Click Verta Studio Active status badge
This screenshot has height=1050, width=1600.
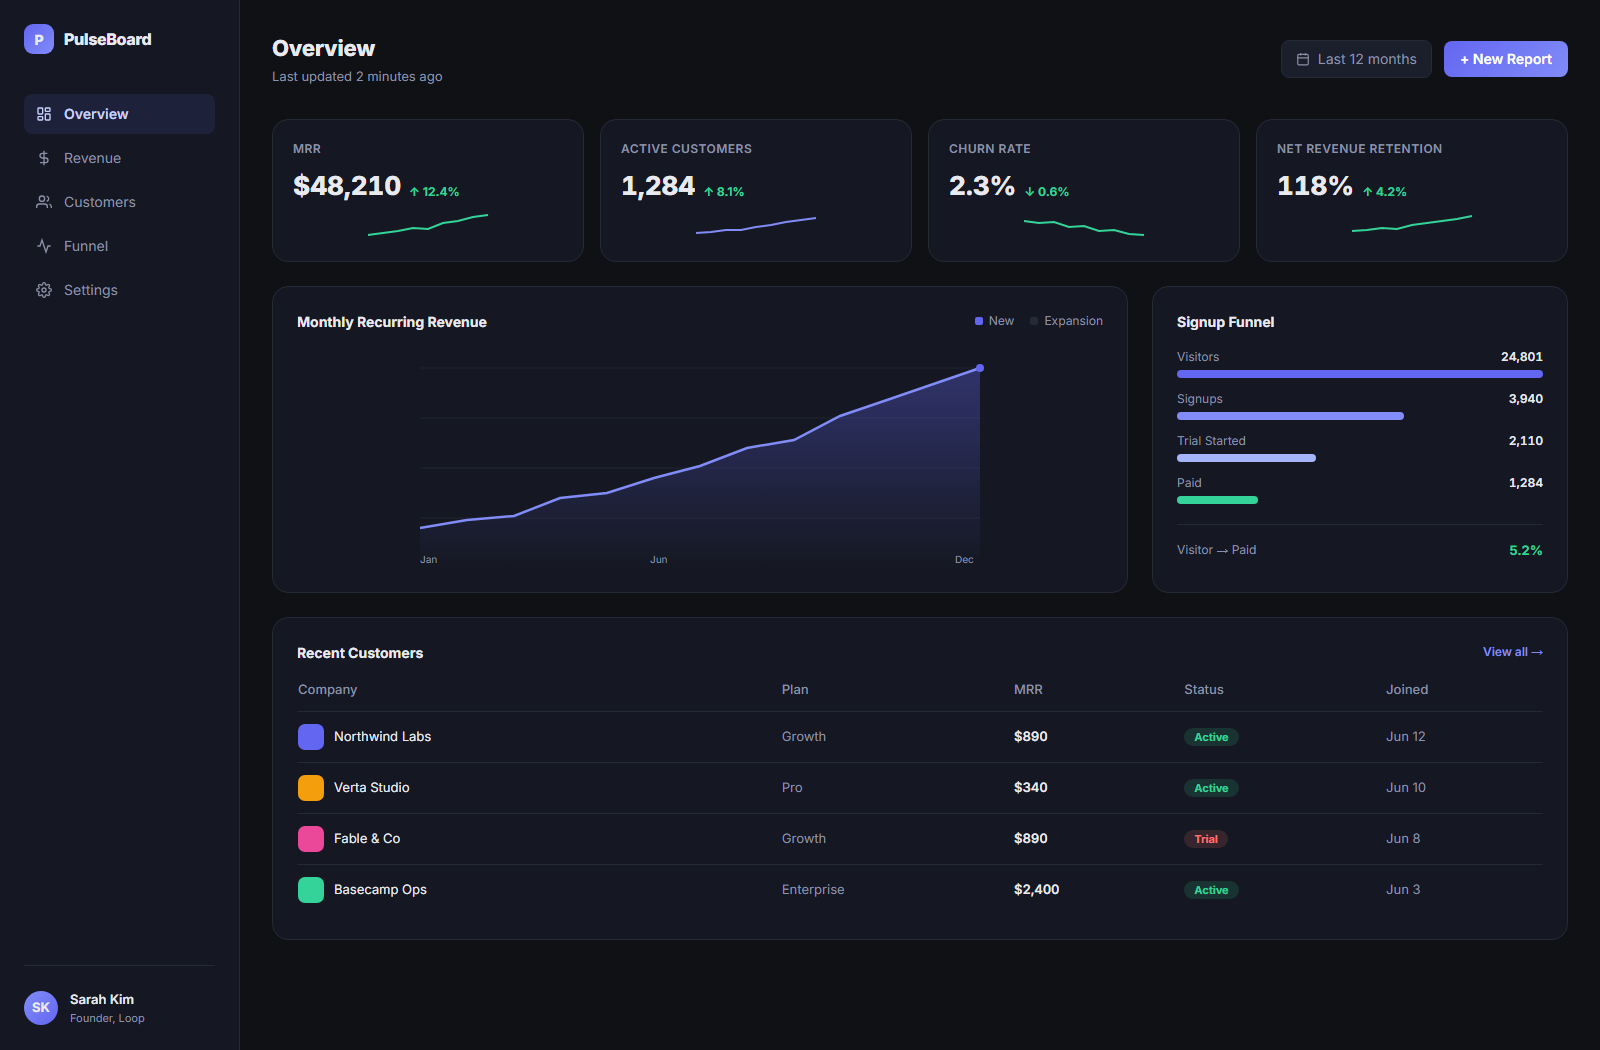click(x=1211, y=788)
